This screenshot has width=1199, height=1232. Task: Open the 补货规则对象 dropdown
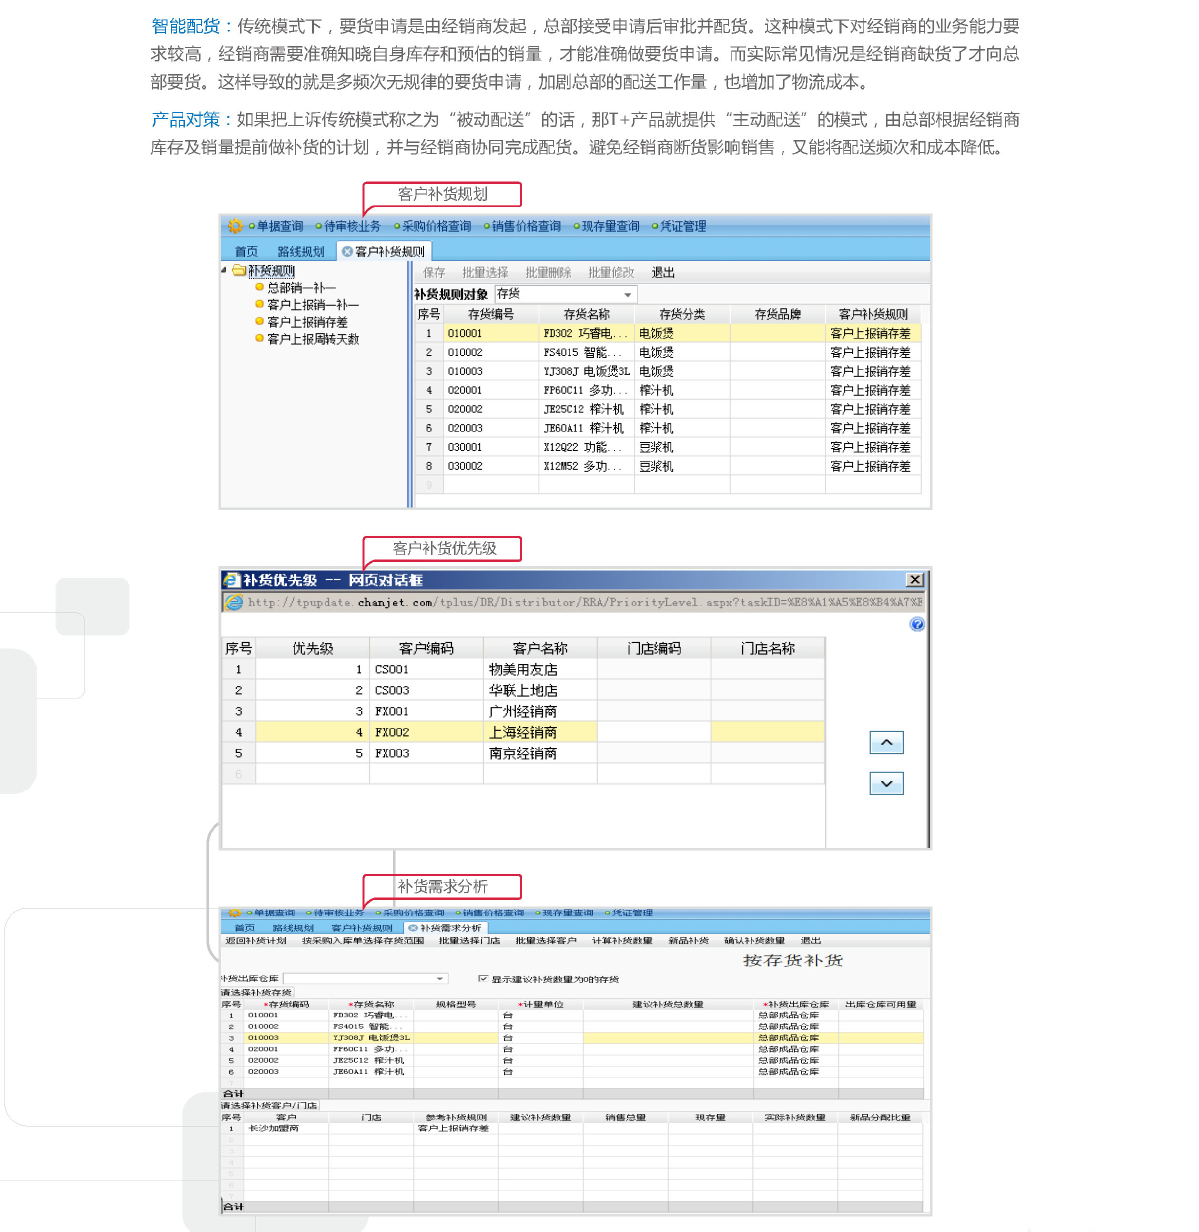pyautogui.click(x=628, y=294)
